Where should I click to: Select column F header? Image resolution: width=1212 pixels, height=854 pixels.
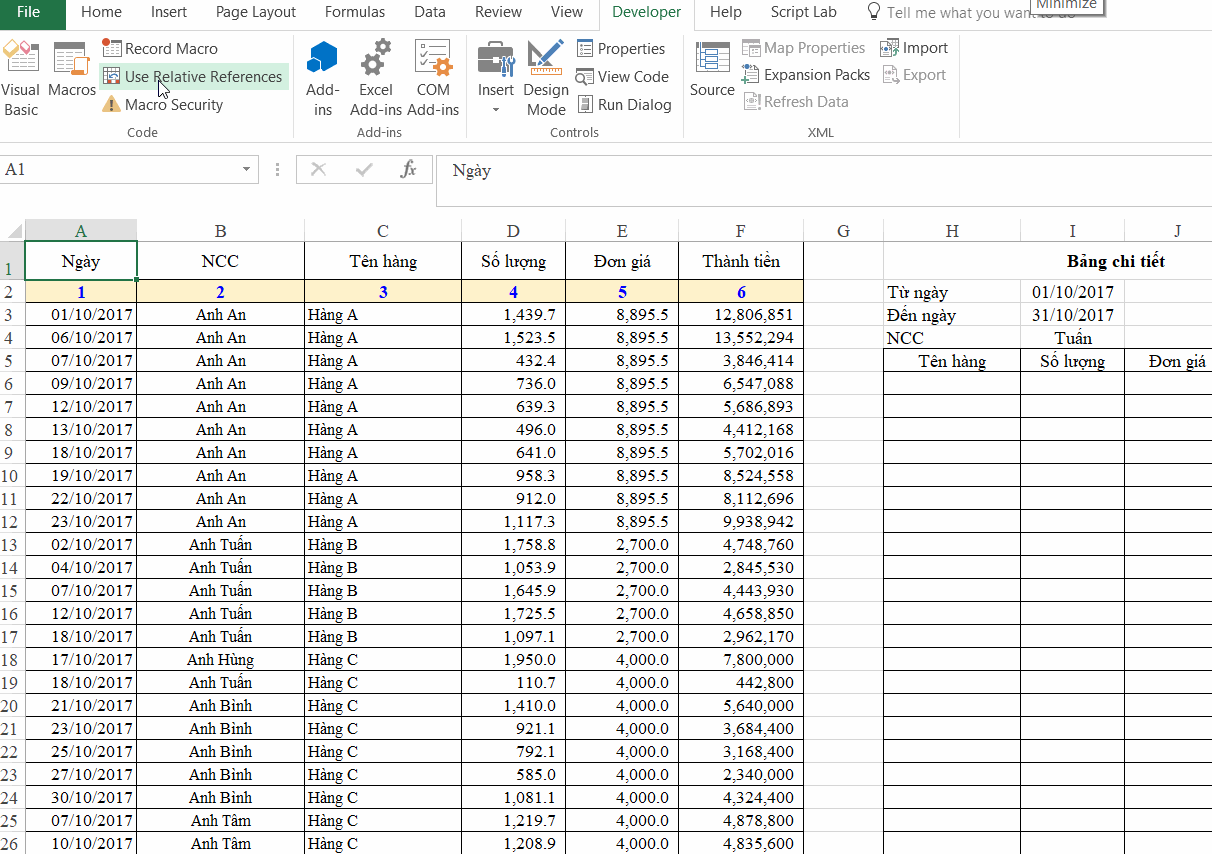pyautogui.click(x=740, y=231)
